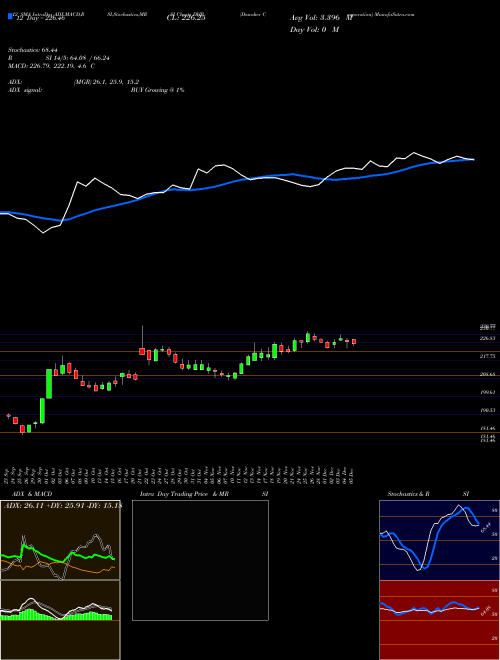This screenshot has height=660, width=500.
Task: Click the 'ADX: 26.11 +DY: 25.91 -DY: 15.18' header
Action: coord(62,505)
